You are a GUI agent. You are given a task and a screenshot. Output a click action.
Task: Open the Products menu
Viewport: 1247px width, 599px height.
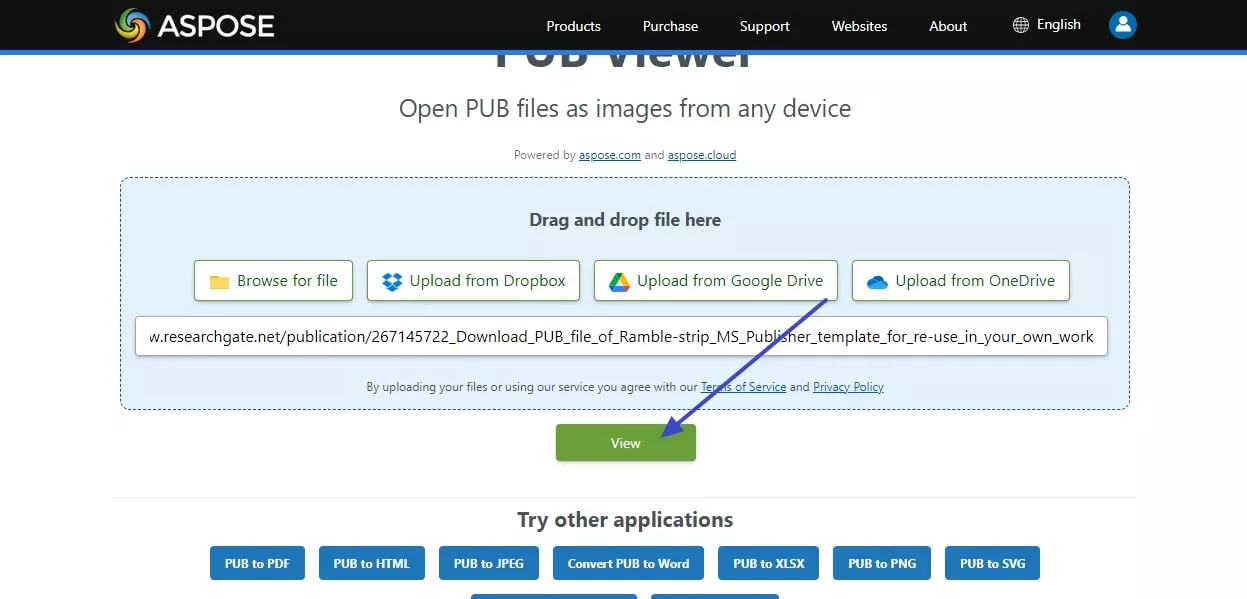coord(572,26)
